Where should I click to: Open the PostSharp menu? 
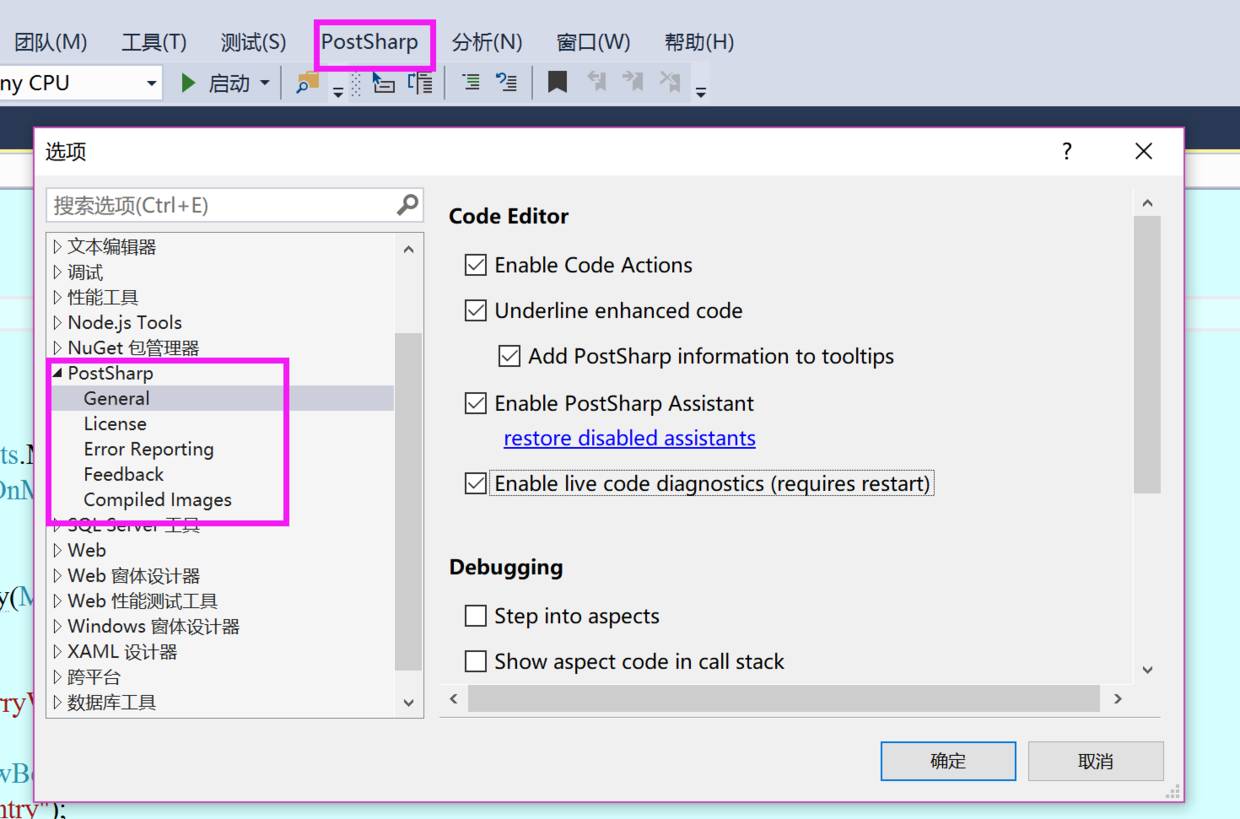pyautogui.click(x=370, y=42)
